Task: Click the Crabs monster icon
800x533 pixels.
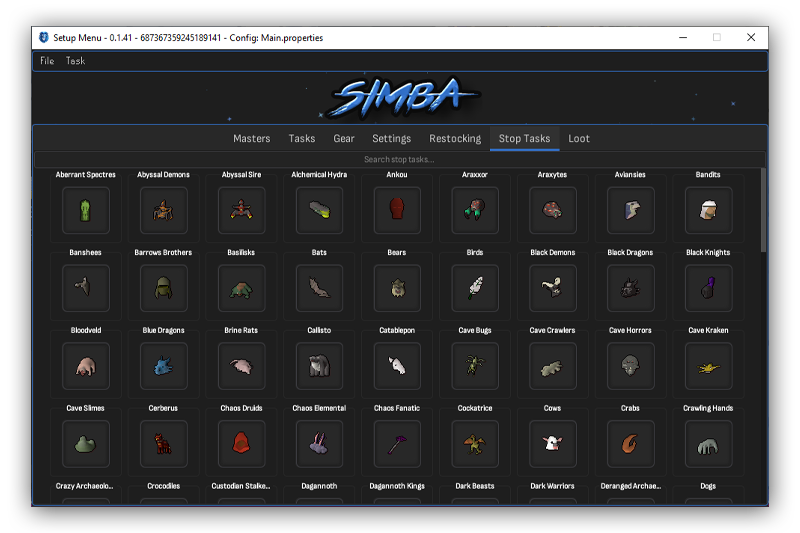Action: tap(630, 444)
